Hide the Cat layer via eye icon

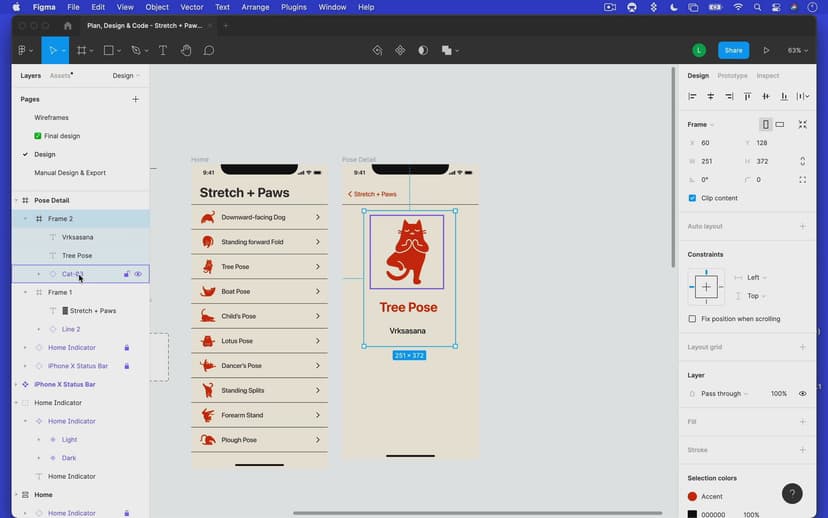[138, 274]
